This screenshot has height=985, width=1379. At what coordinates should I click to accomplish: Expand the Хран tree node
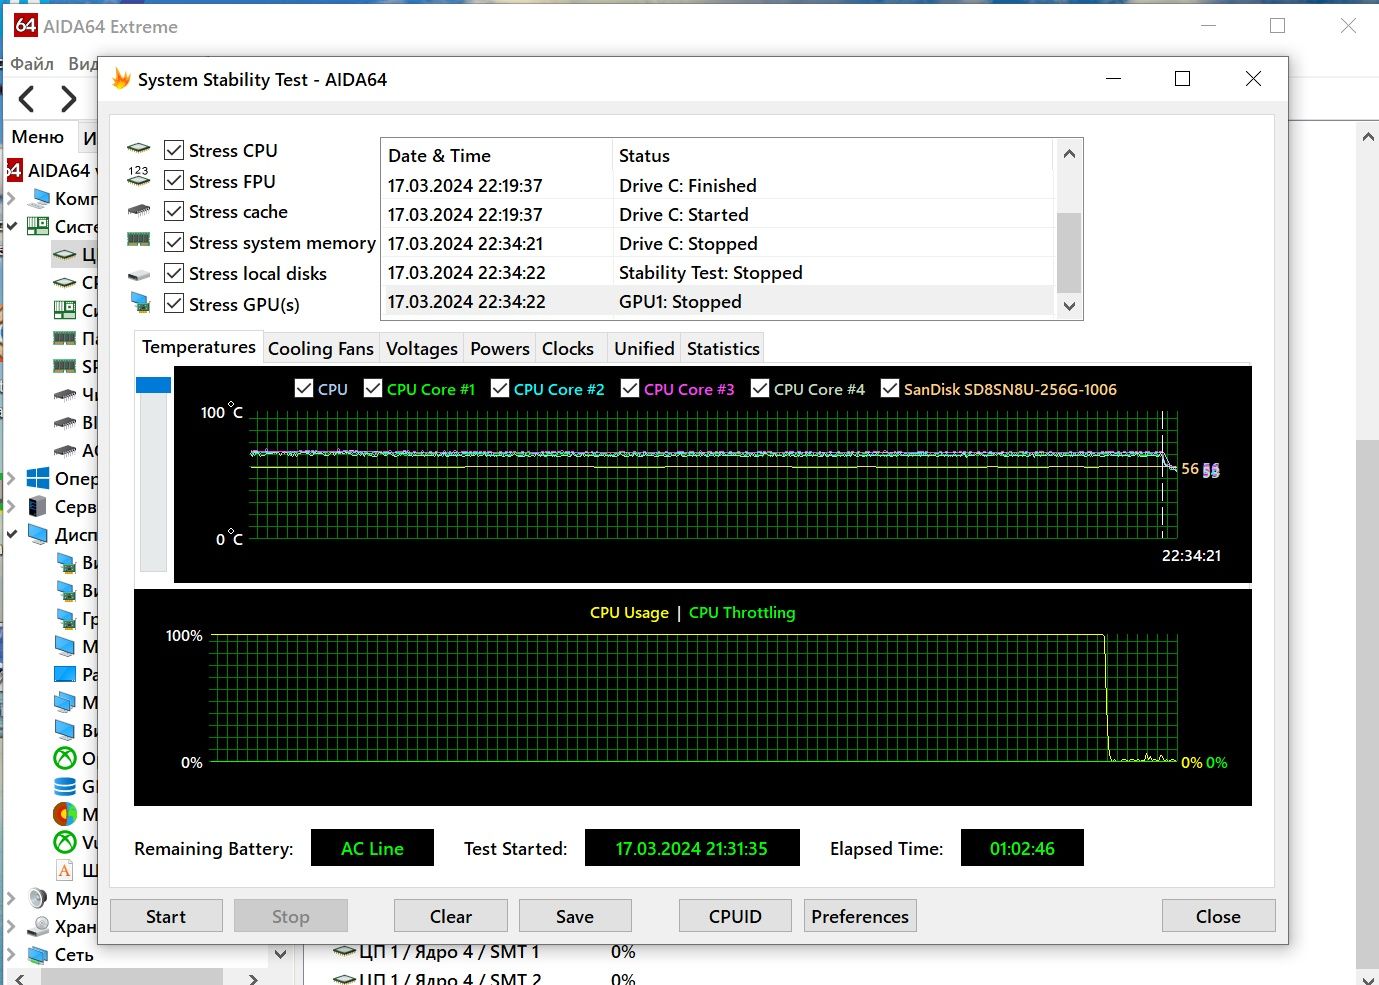pos(11,926)
